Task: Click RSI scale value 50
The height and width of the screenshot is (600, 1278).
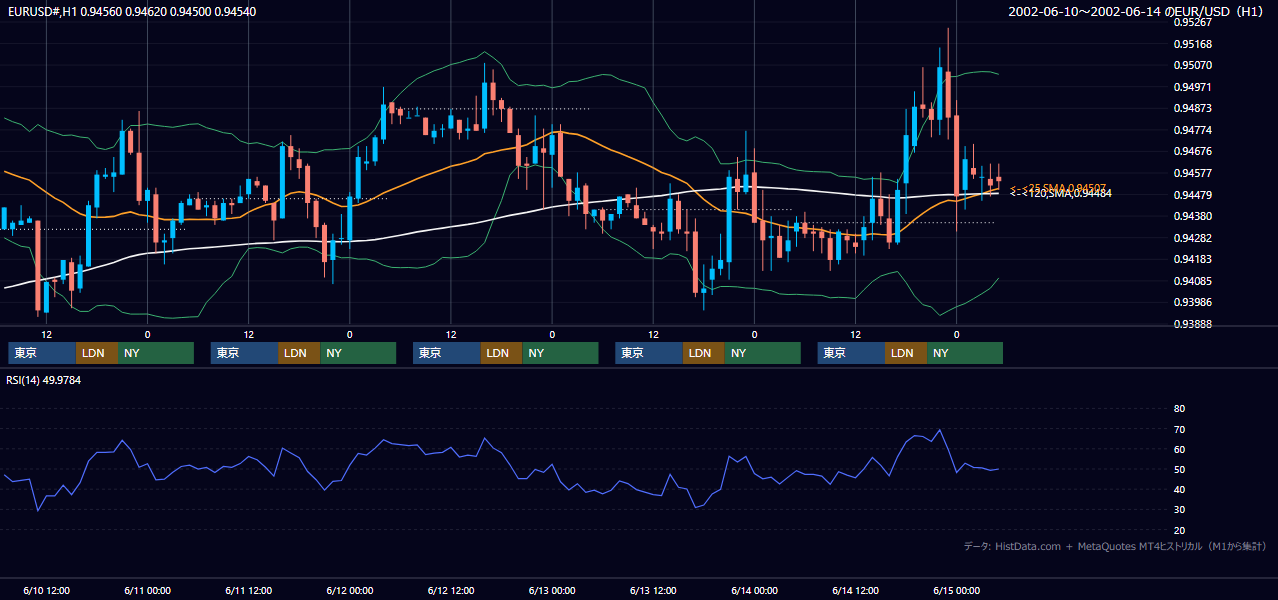Action: [x=1179, y=469]
